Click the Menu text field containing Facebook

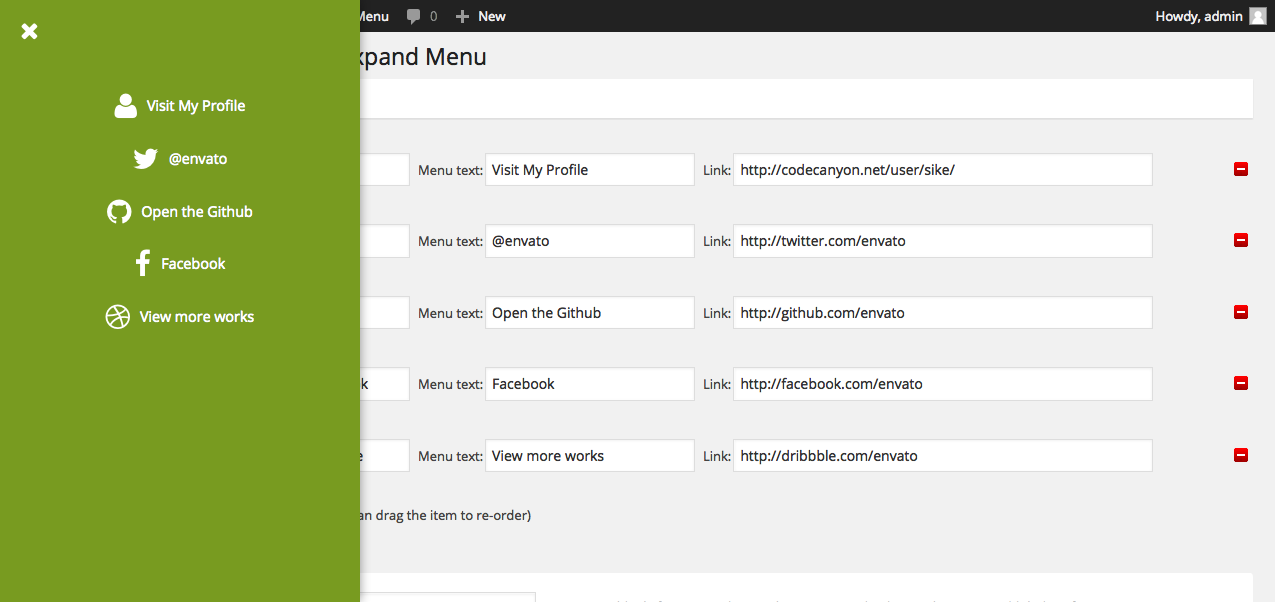[588, 383]
